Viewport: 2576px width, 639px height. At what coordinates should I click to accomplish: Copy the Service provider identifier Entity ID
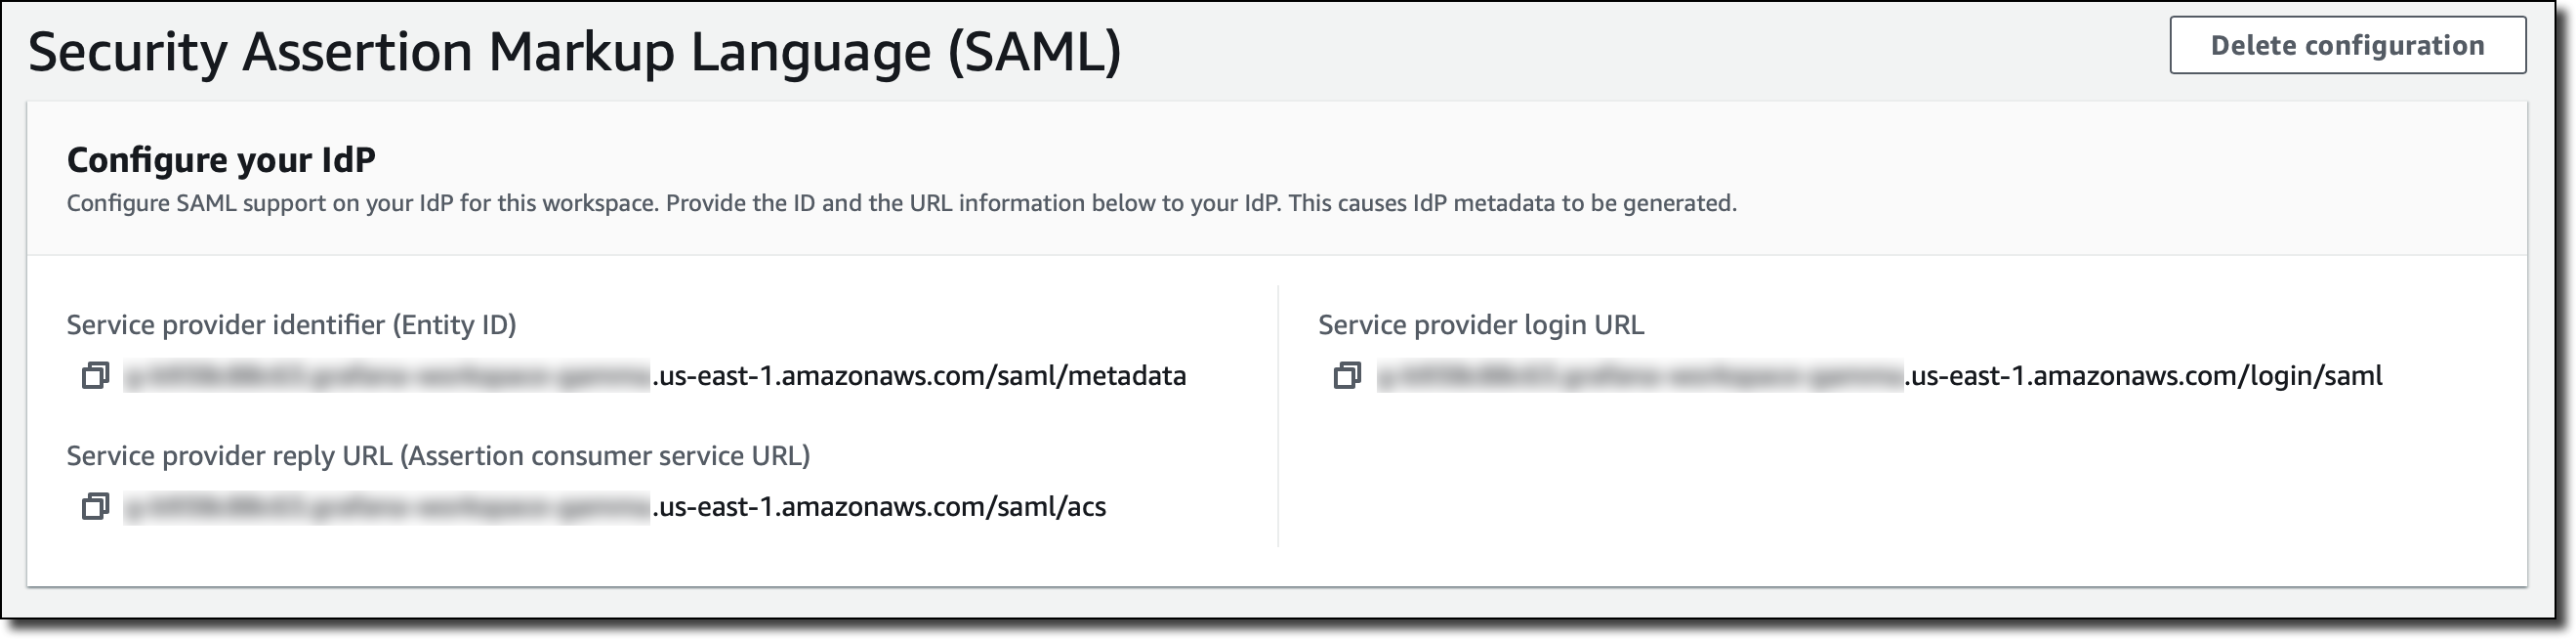[95, 376]
